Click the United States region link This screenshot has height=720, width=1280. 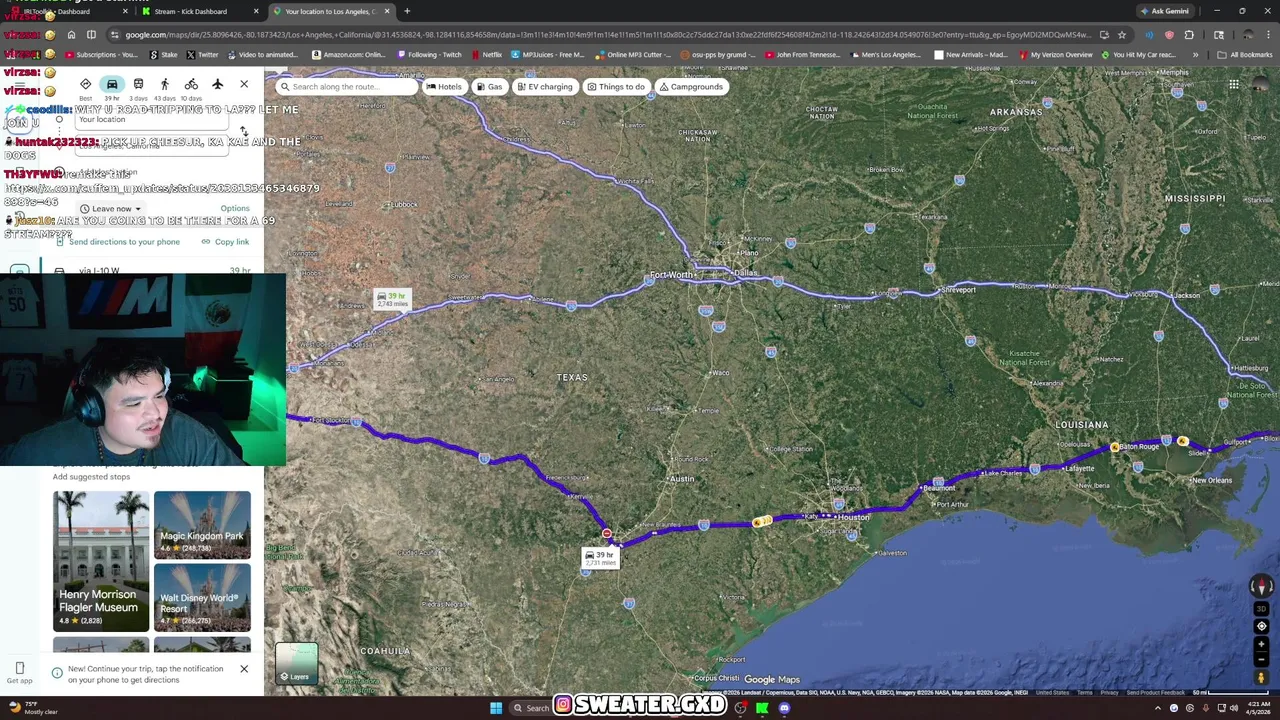click(1052, 692)
